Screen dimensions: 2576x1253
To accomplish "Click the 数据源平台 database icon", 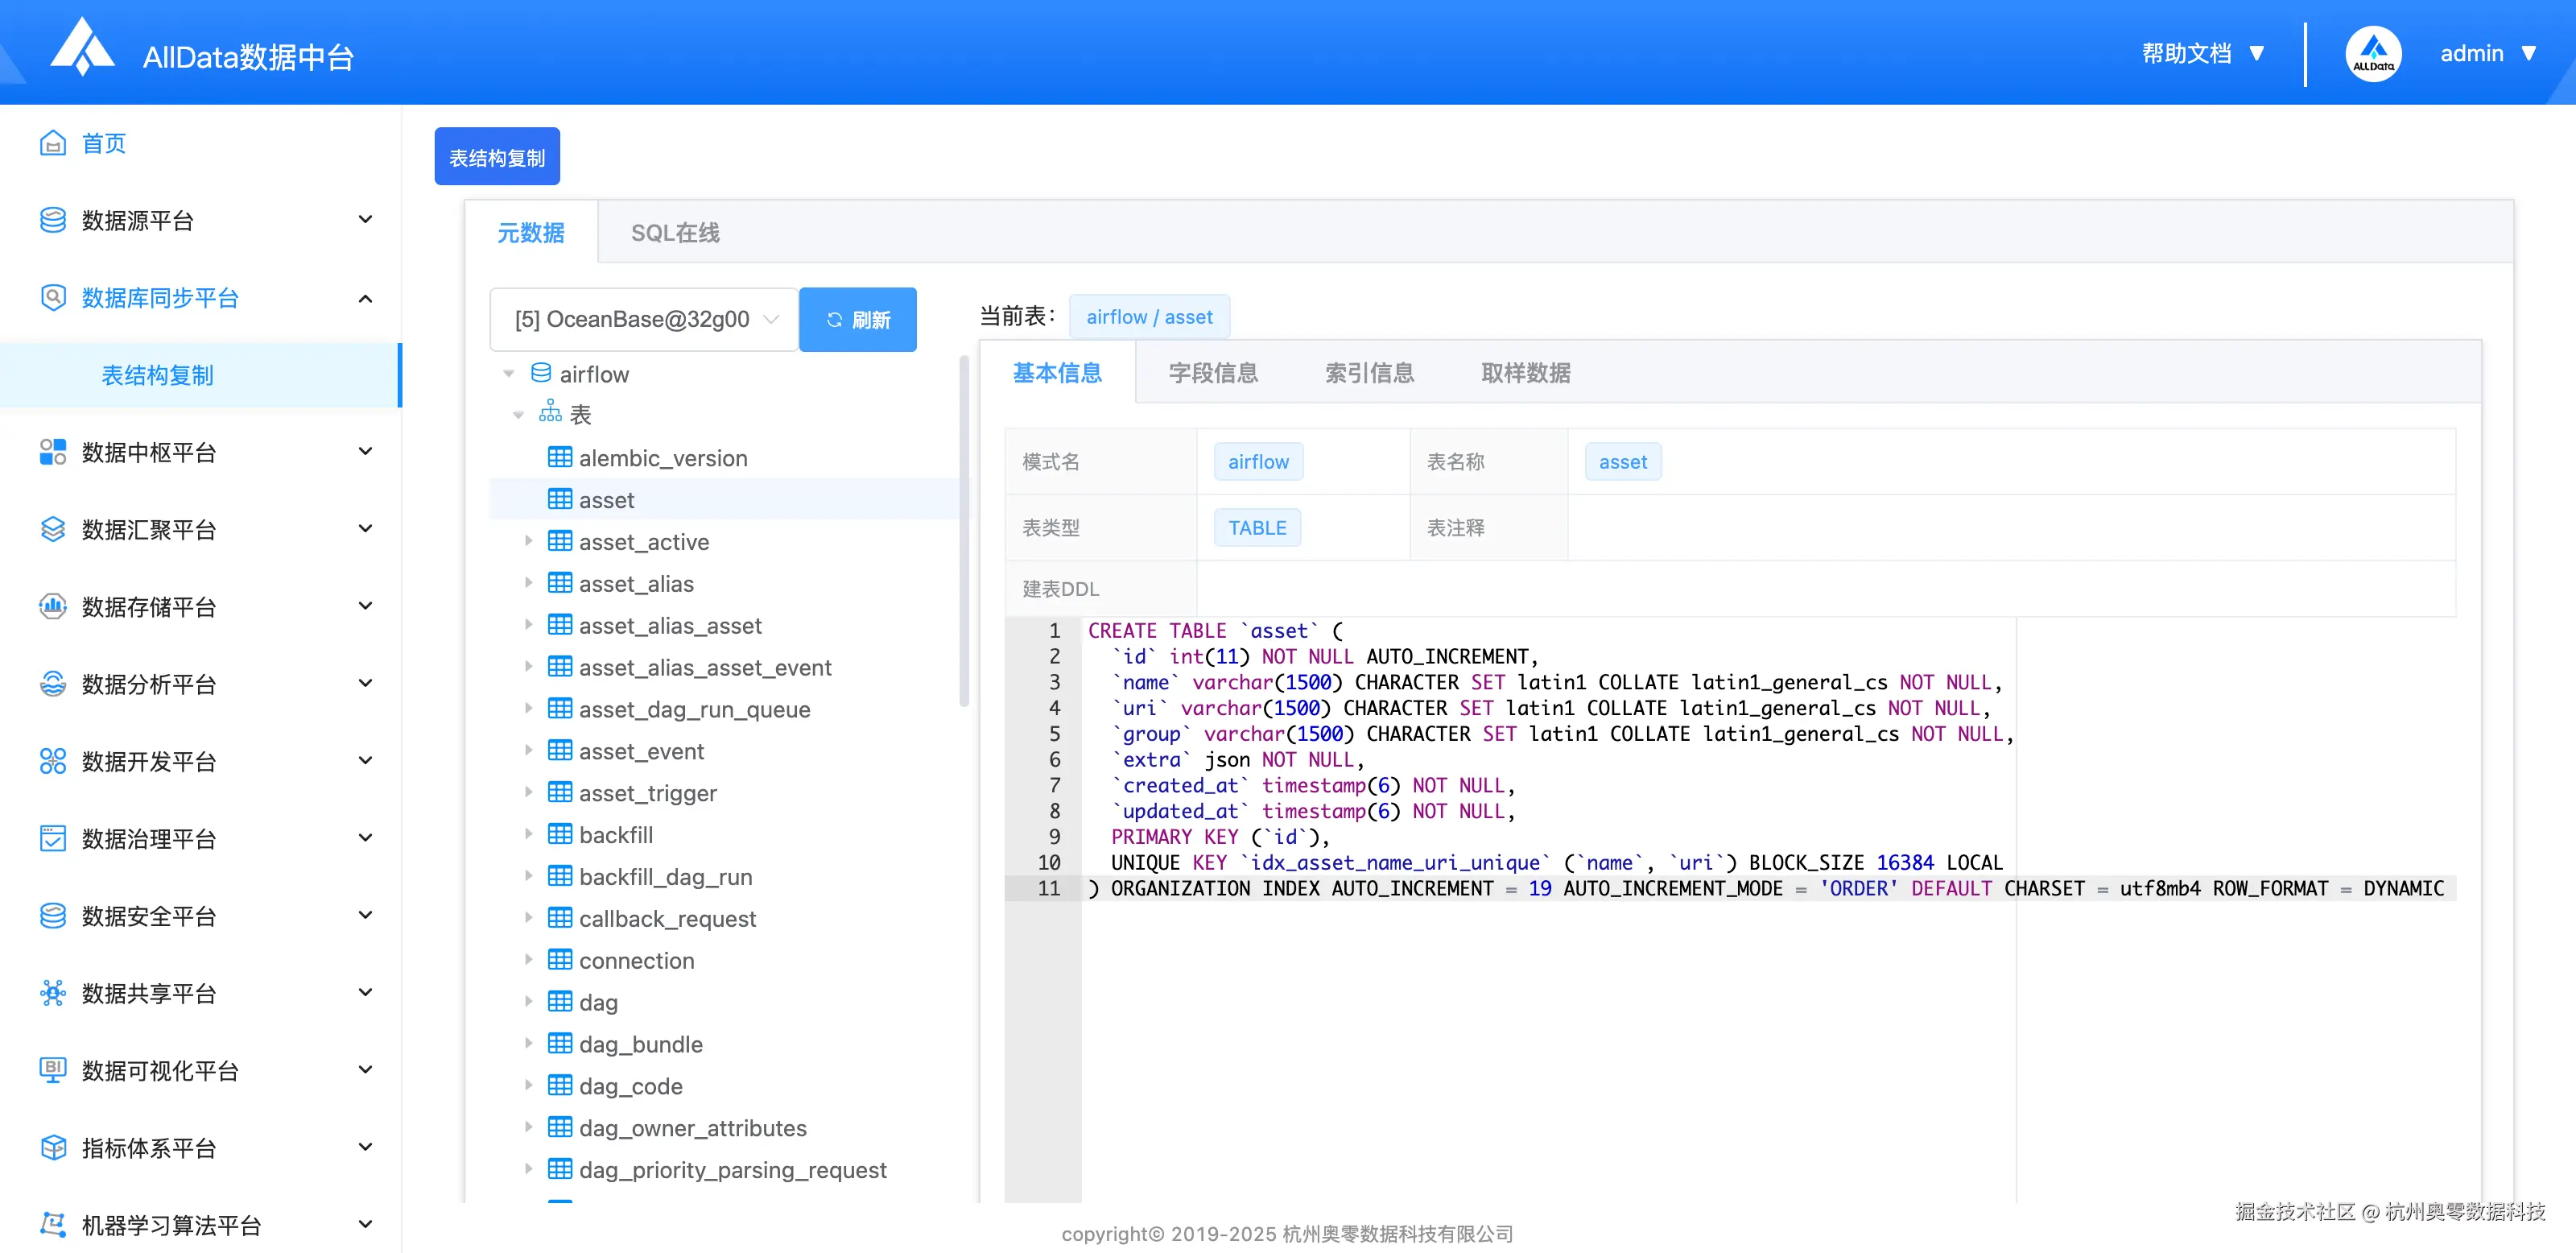I will pyautogui.click(x=52, y=220).
